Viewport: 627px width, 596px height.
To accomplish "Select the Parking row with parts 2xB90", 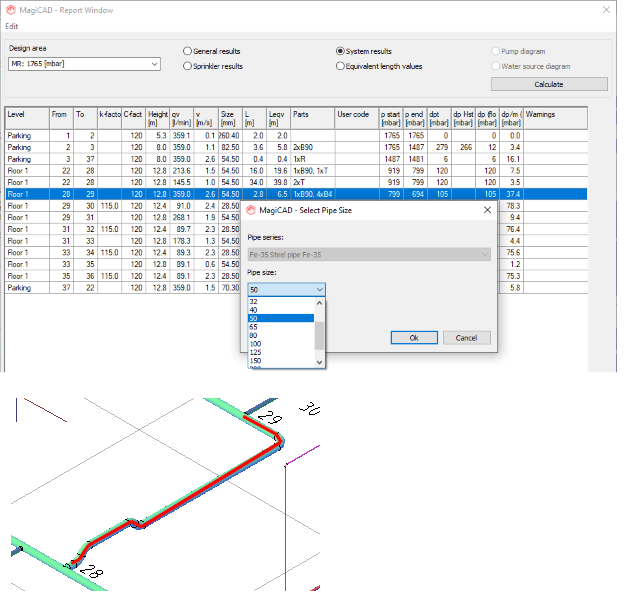I will (x=296, y=147).
